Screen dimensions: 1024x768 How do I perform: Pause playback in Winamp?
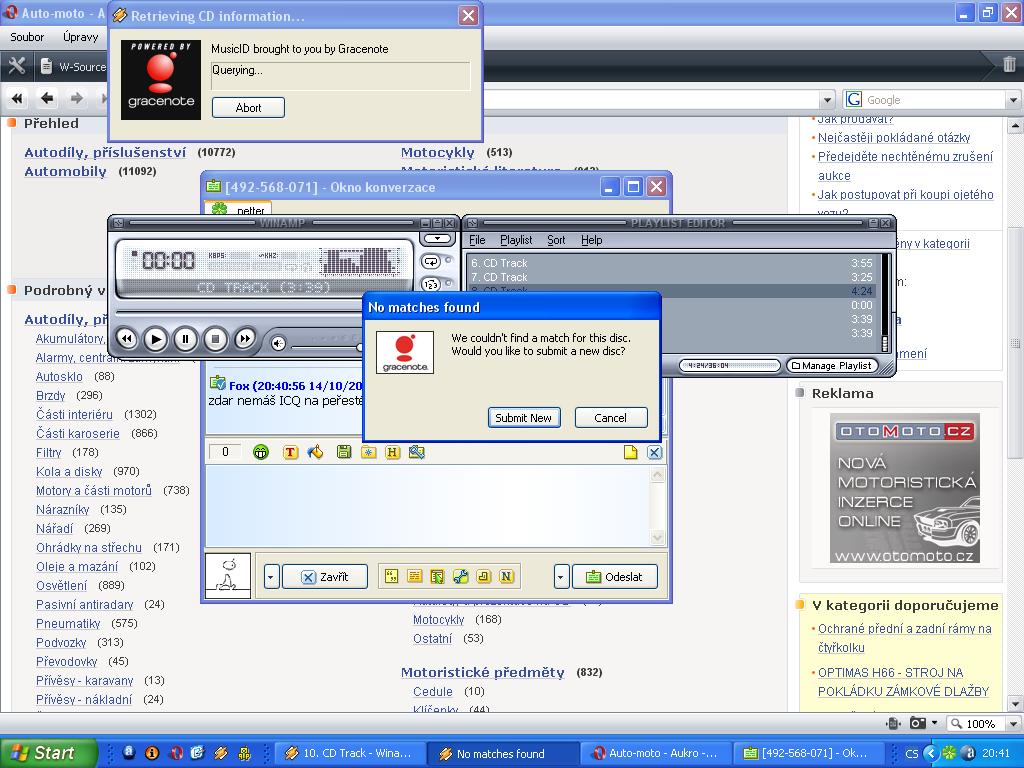tap(185, 339)
